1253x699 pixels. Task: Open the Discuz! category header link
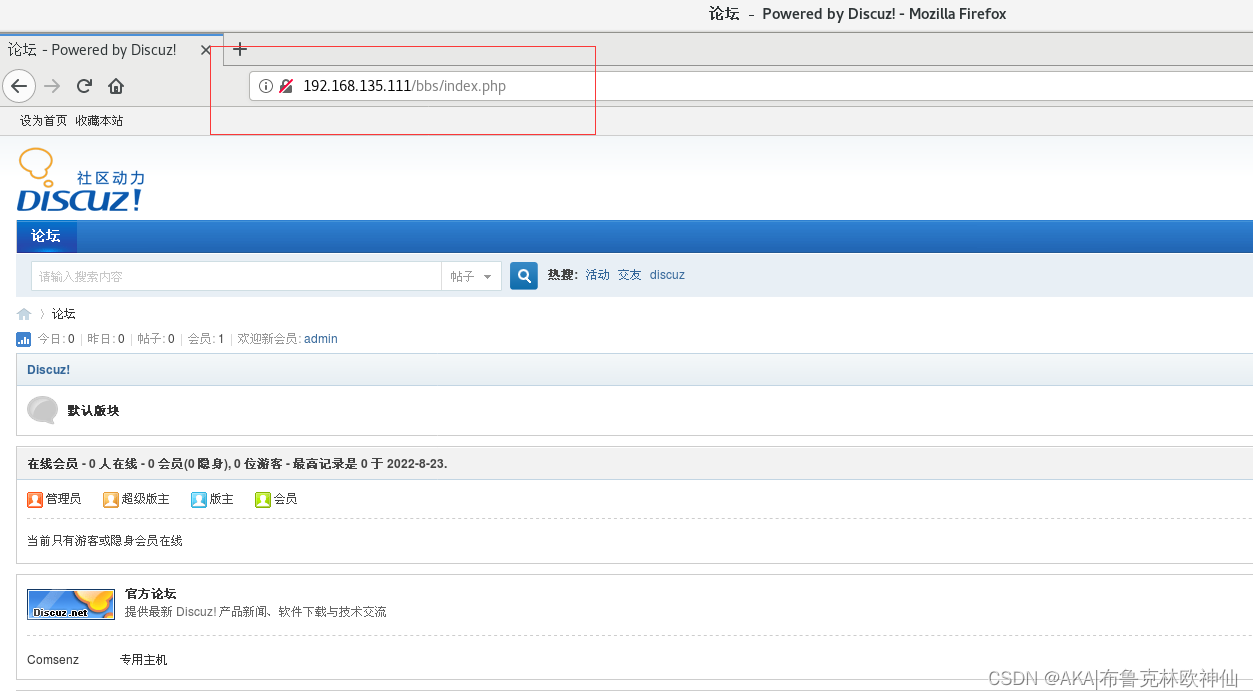coord(48,370)
